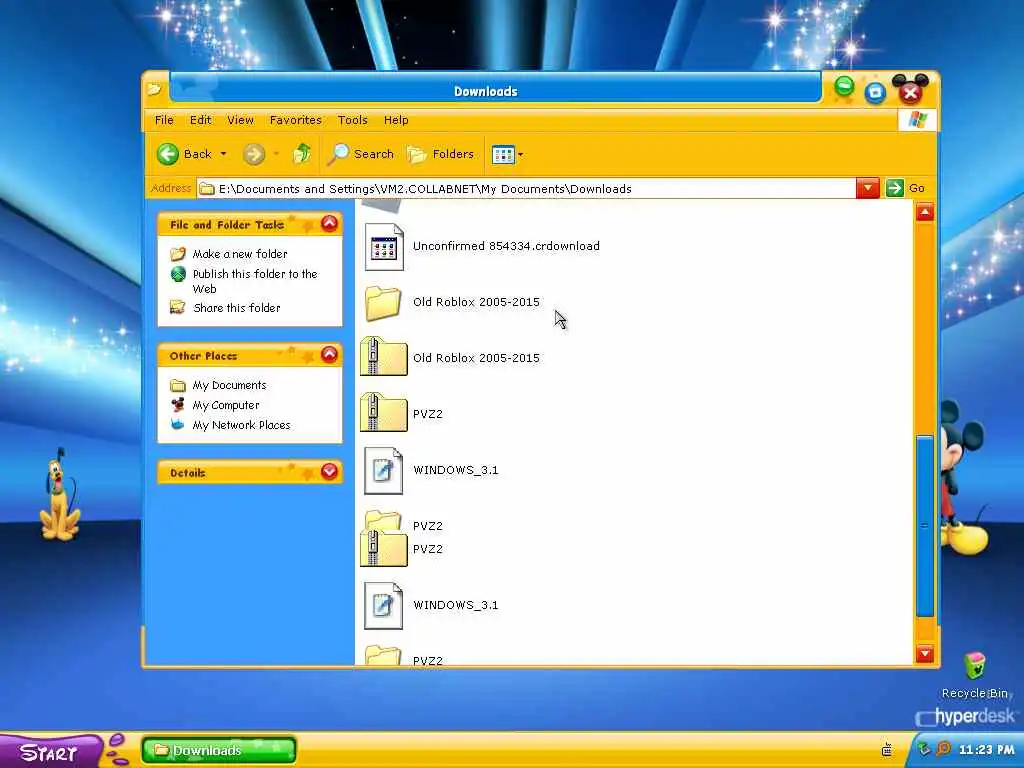1024x768 pixels.
Task: Select second WINDOWS_3.1 file icon
Action: (383, 605)
